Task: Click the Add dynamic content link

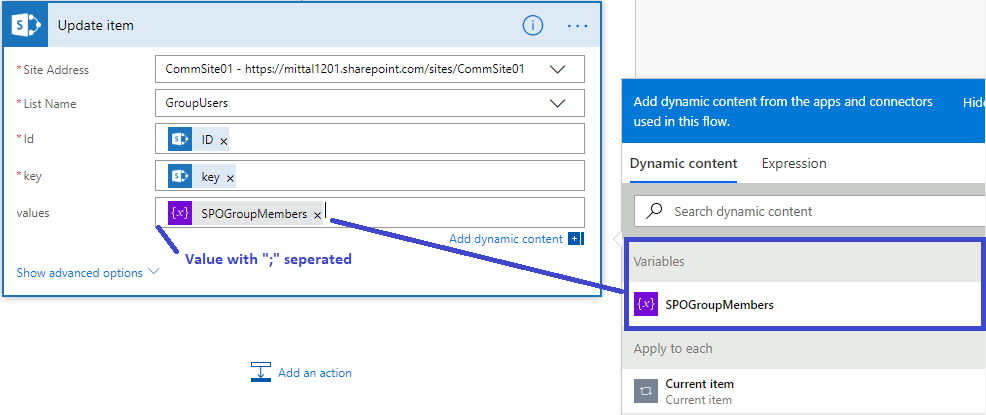Action: tap(506, 239)
